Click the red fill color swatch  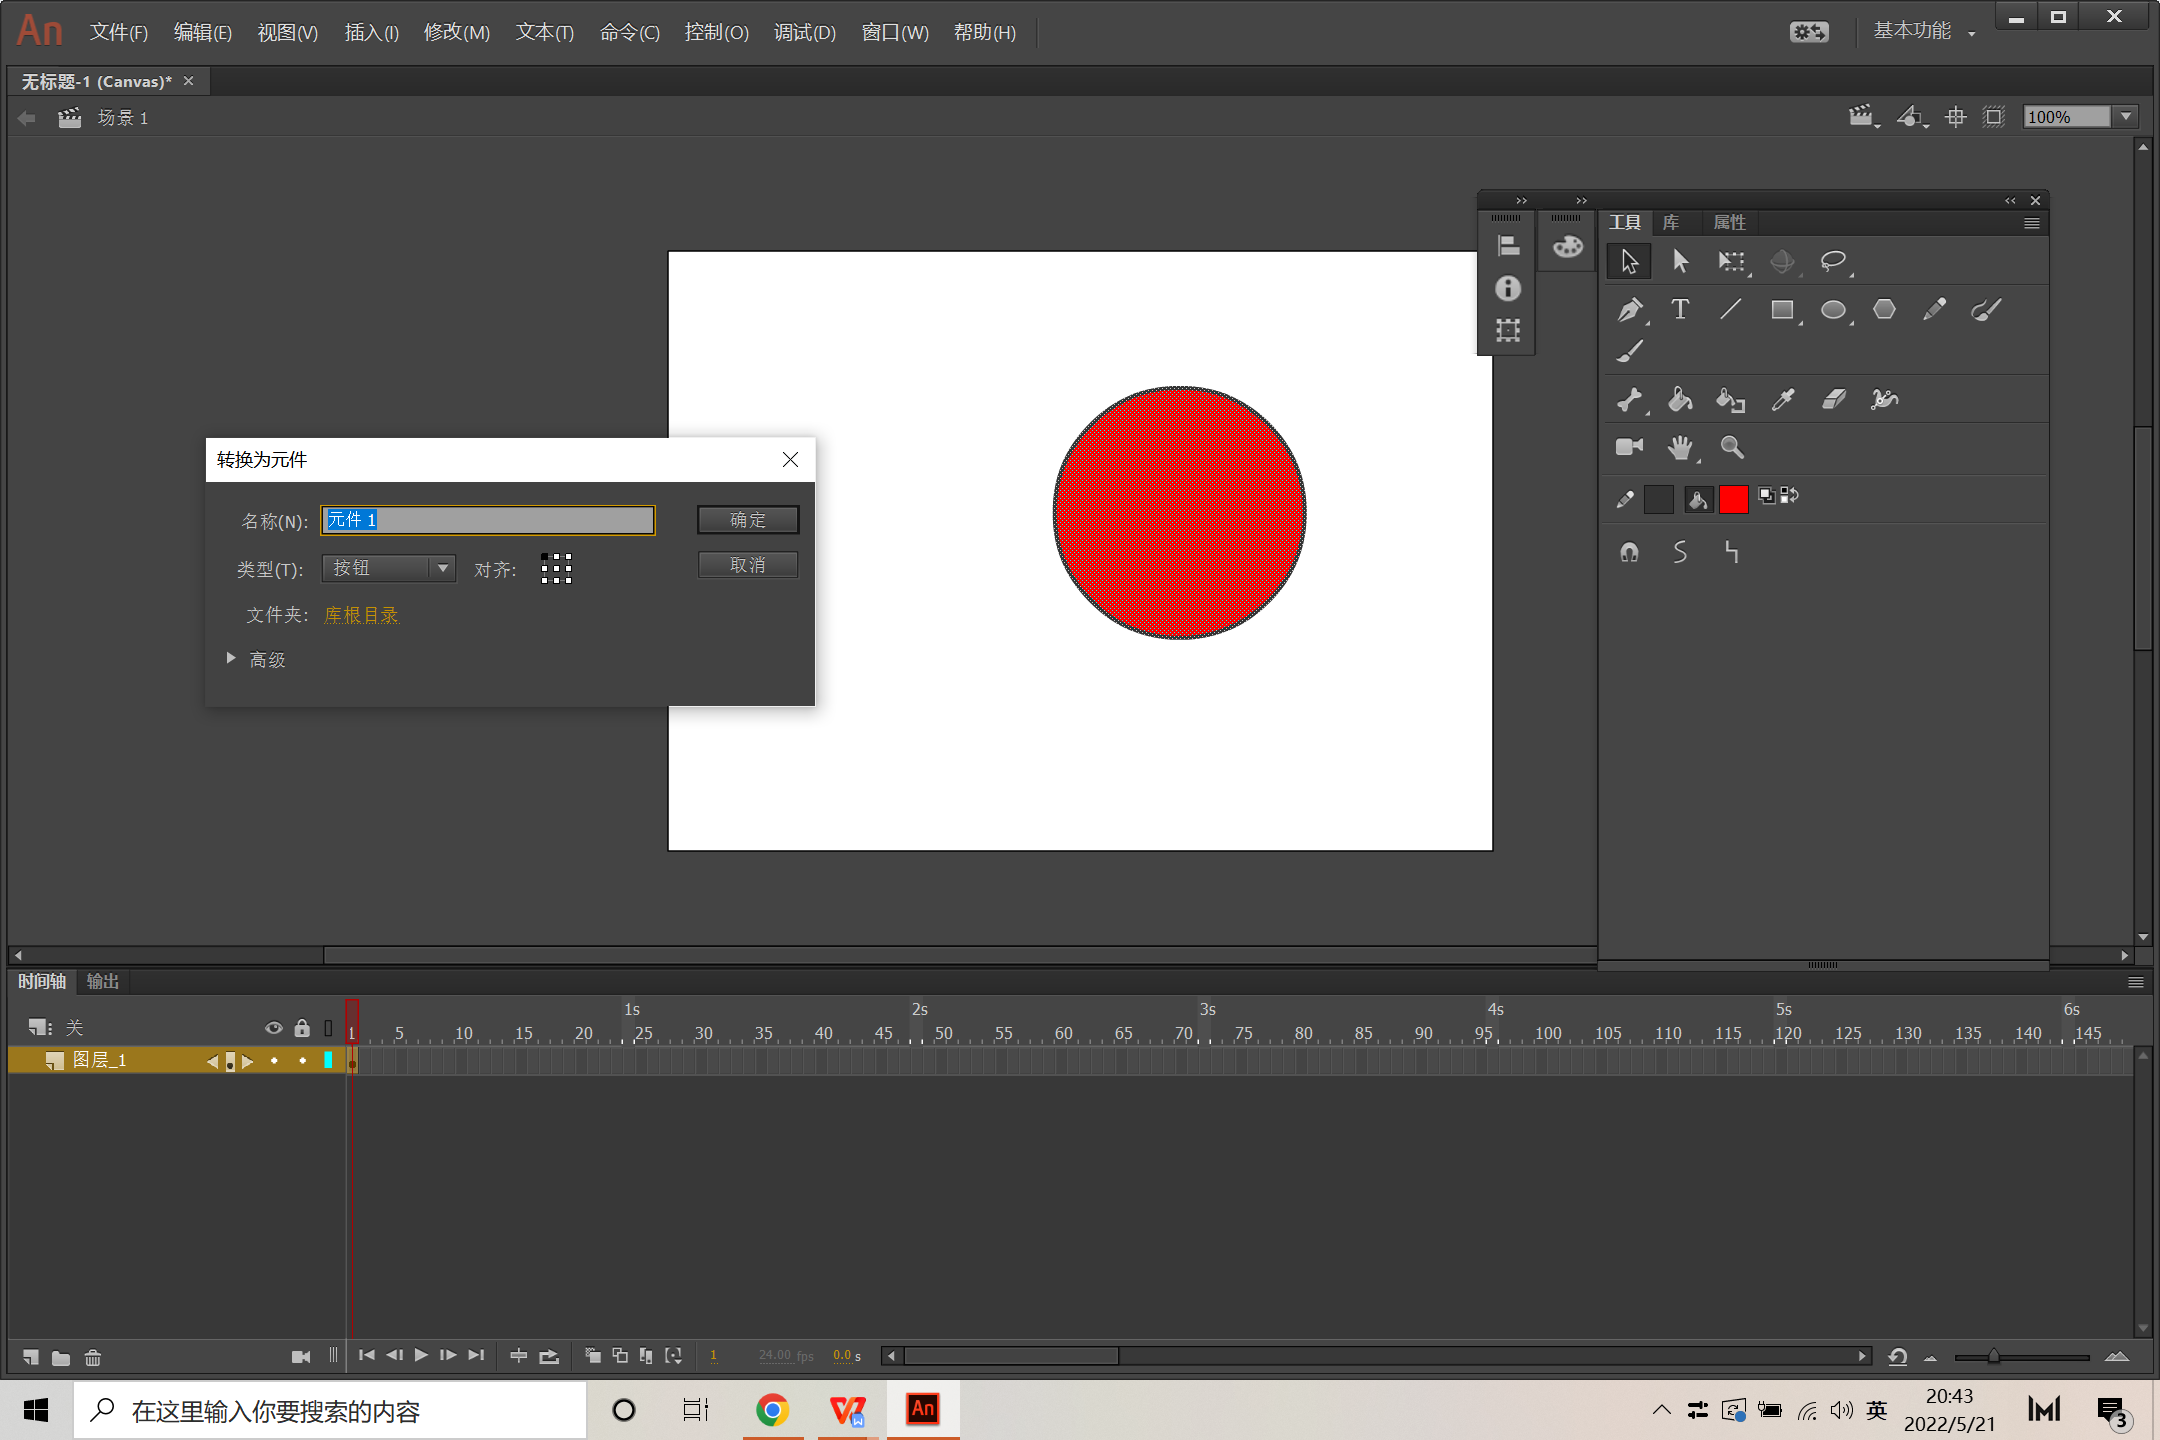pyautogui.click(x=1733, y=498)
